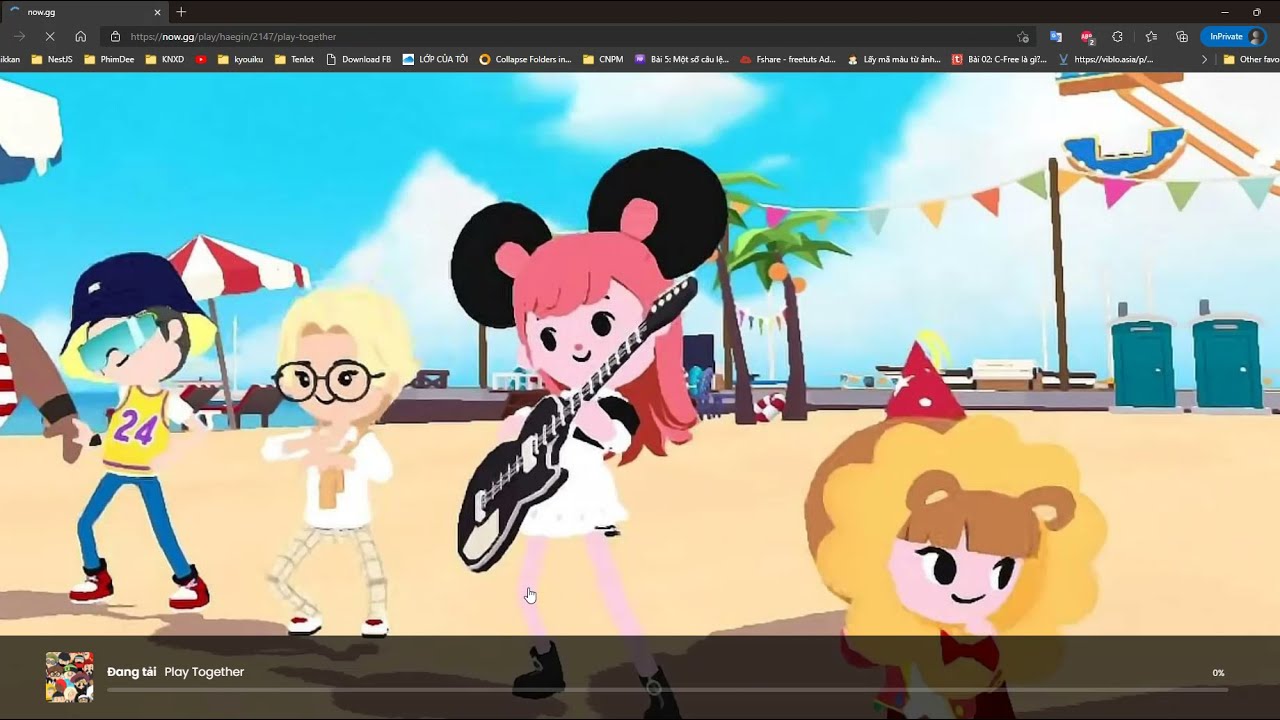Open the Bài 02: C-Free là gì bookmark
The height and width of the screenshot is (720, 1280).
coord(999,59)
